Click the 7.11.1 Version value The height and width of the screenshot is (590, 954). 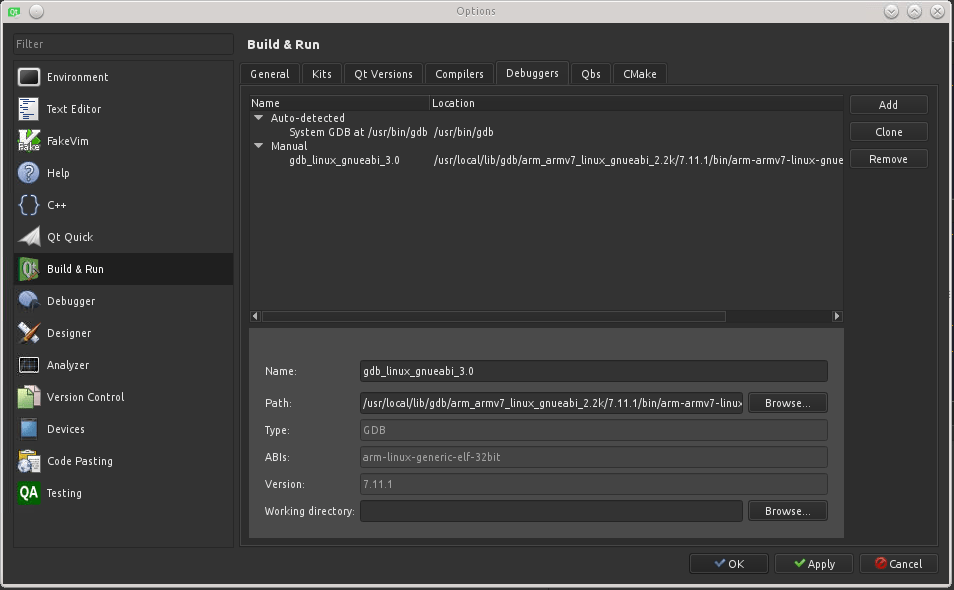point(593,484)
